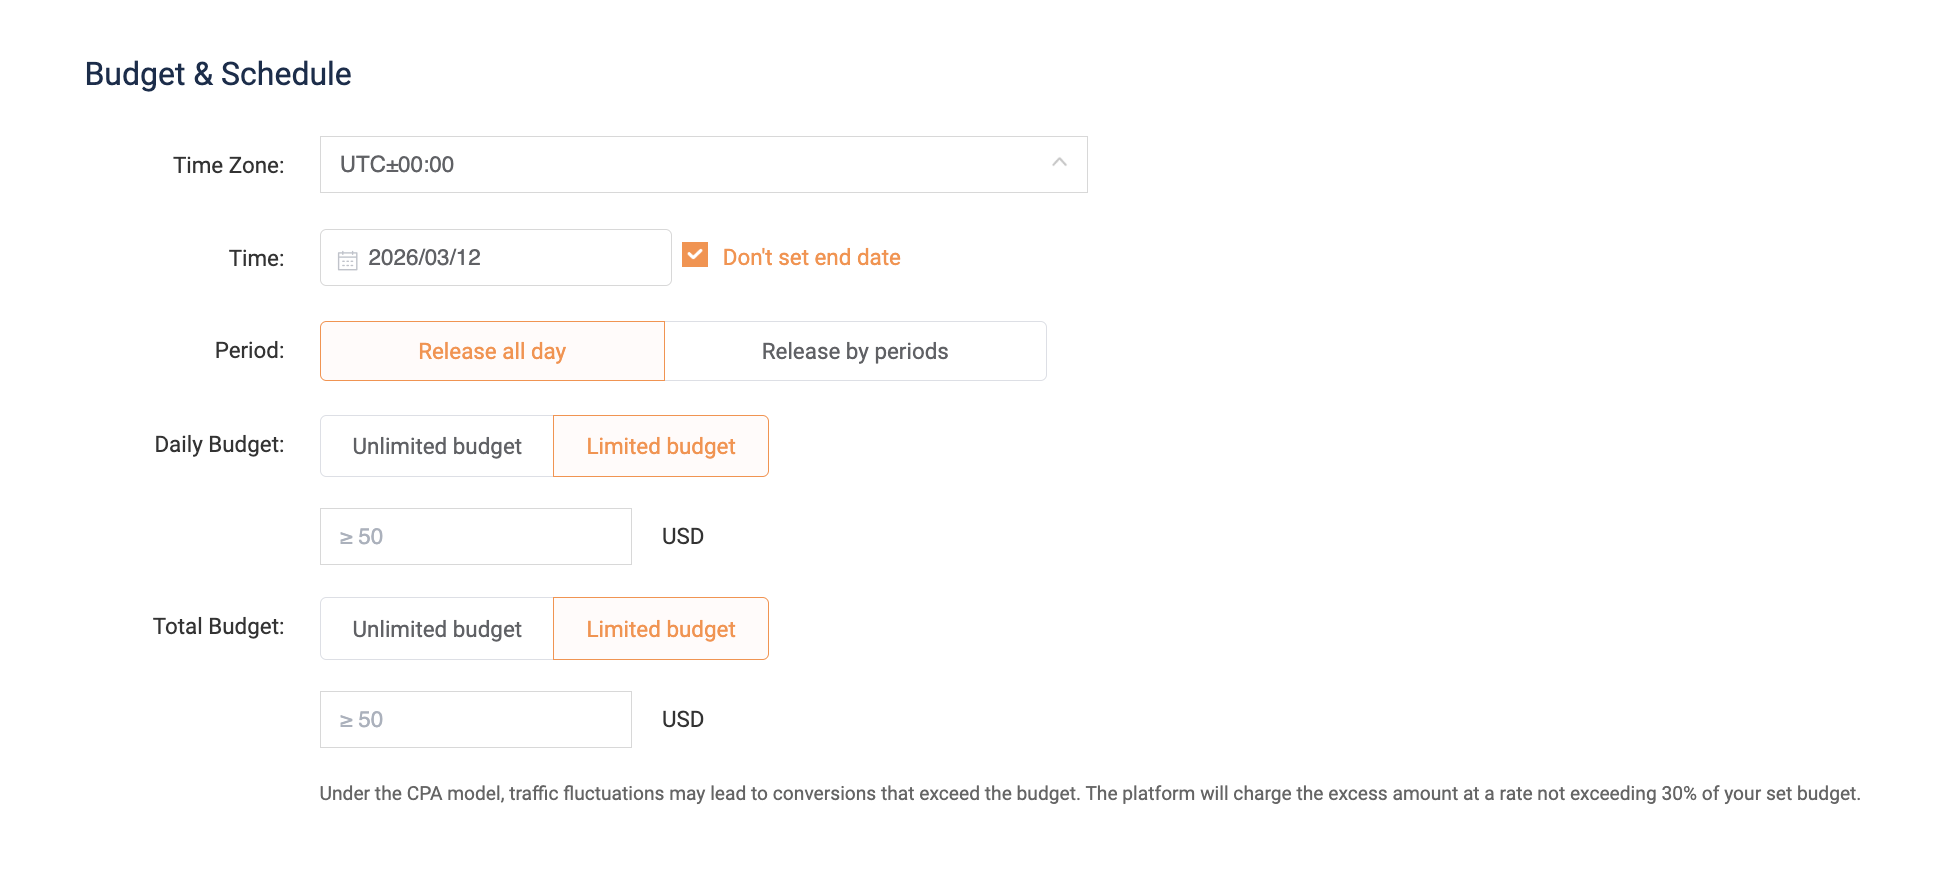
Task: Focus the Total Budget amount input field
Action: [x=476, y=720]
